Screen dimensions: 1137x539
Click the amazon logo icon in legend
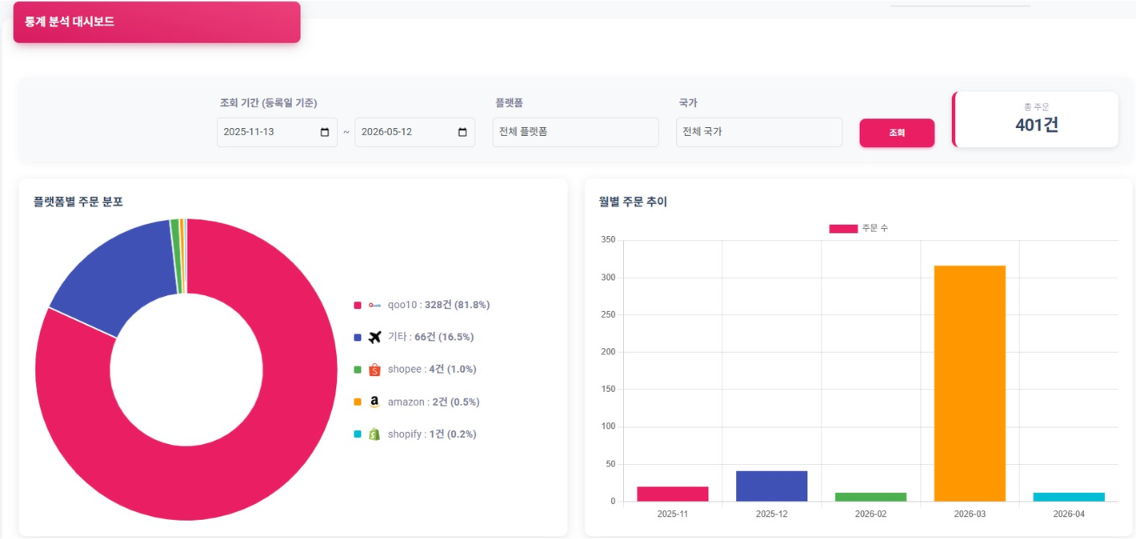point(375,402)
